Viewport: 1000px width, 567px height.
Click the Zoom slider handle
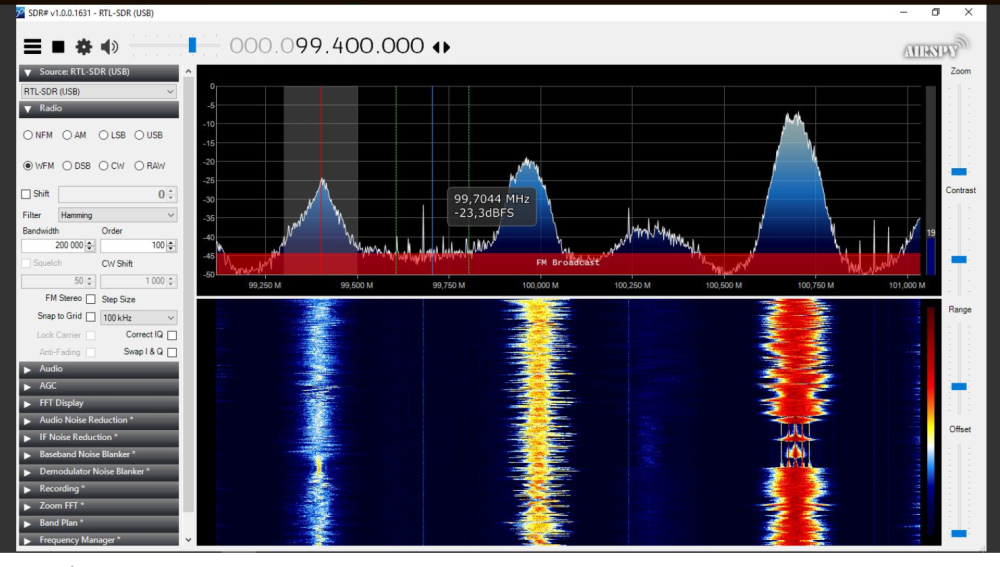[959, 172]
